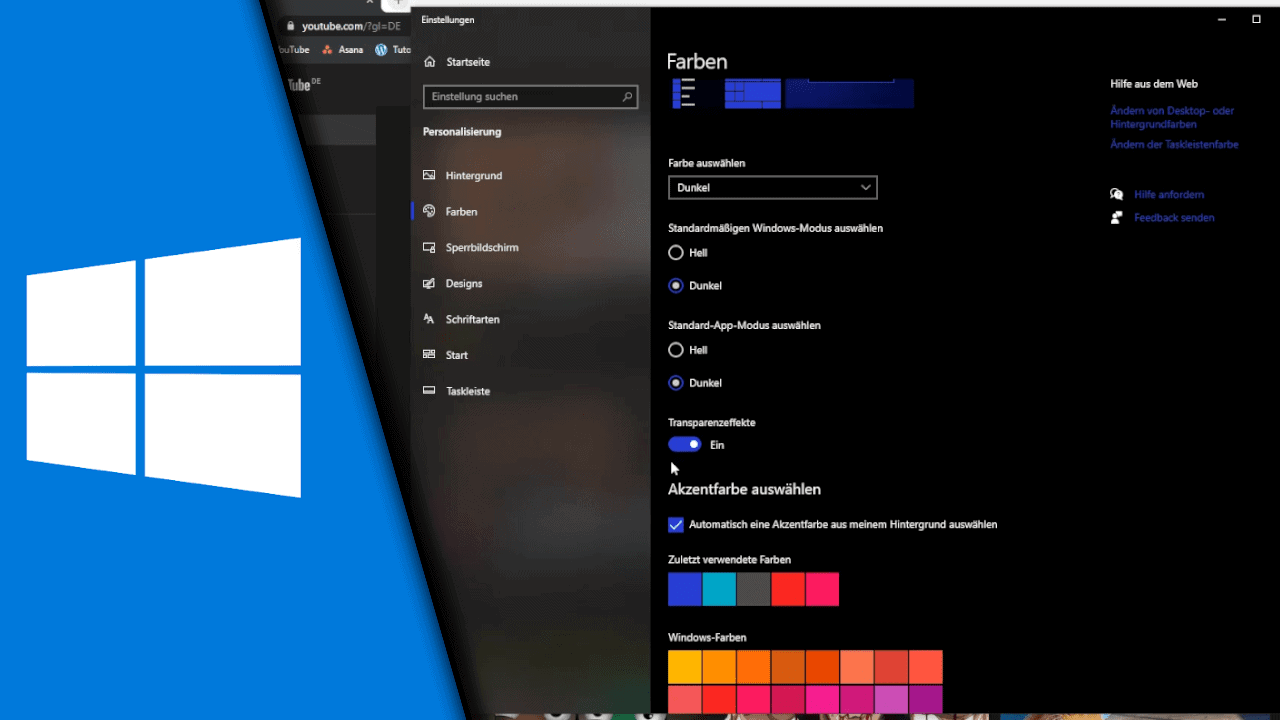
Task: Open the Ändern der Taskleistenfarbe link
Action: point(1174,144)
